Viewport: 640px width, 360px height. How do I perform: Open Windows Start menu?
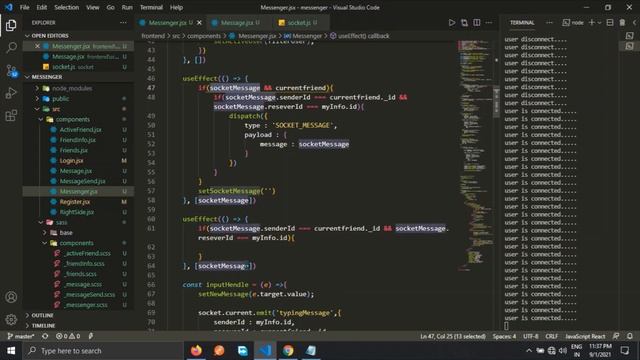[x=11, y=351]
